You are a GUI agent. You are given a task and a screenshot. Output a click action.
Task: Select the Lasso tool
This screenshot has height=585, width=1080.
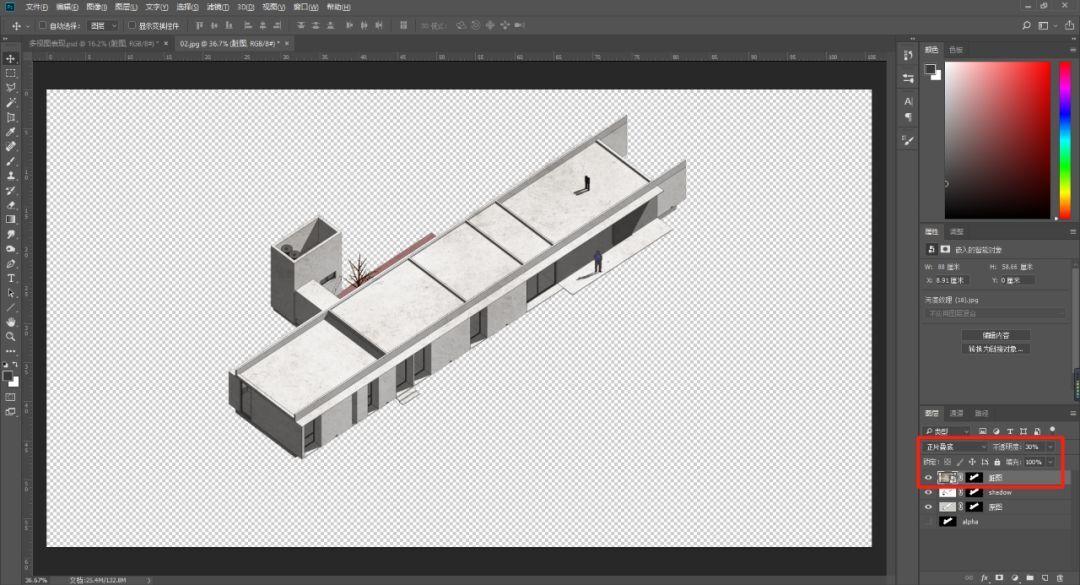[x=10, y=88]
